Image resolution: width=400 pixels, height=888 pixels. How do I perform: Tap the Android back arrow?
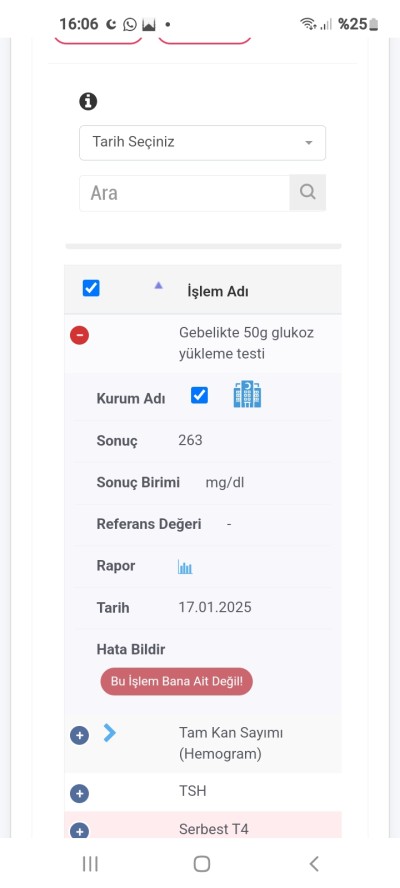coord(314,864)
